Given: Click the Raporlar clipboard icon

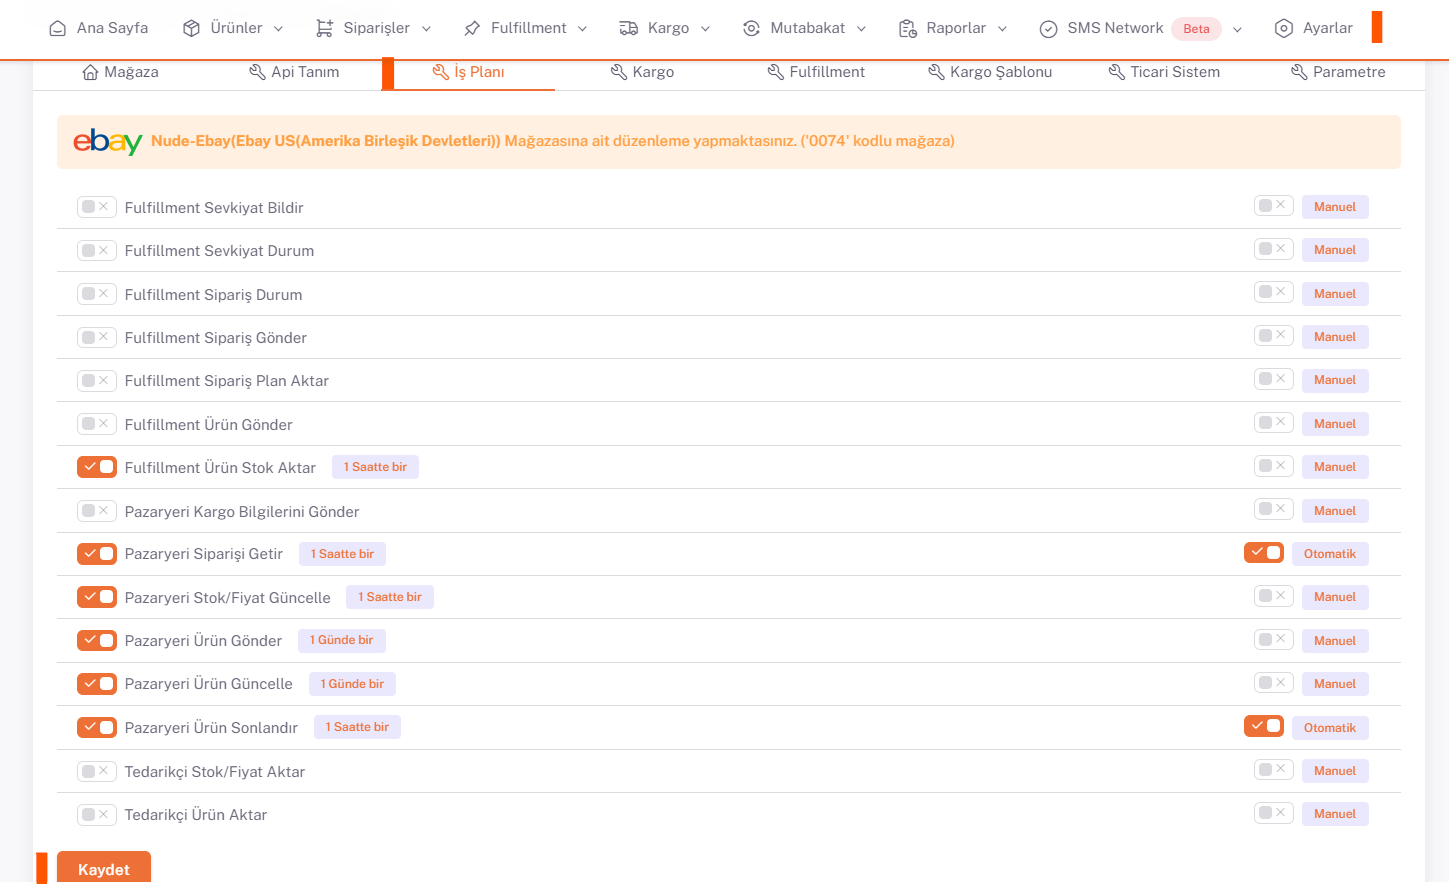Looking at the screenshot, I should point(907,28).
